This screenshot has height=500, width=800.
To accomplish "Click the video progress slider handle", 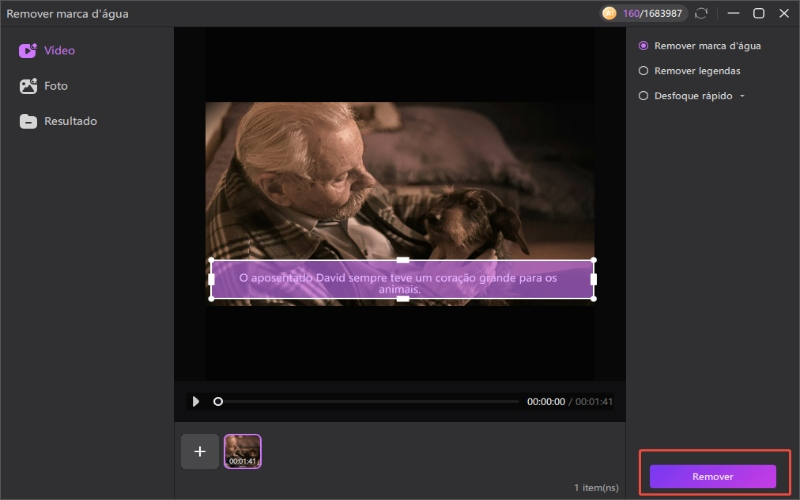I will pos(218,402).
